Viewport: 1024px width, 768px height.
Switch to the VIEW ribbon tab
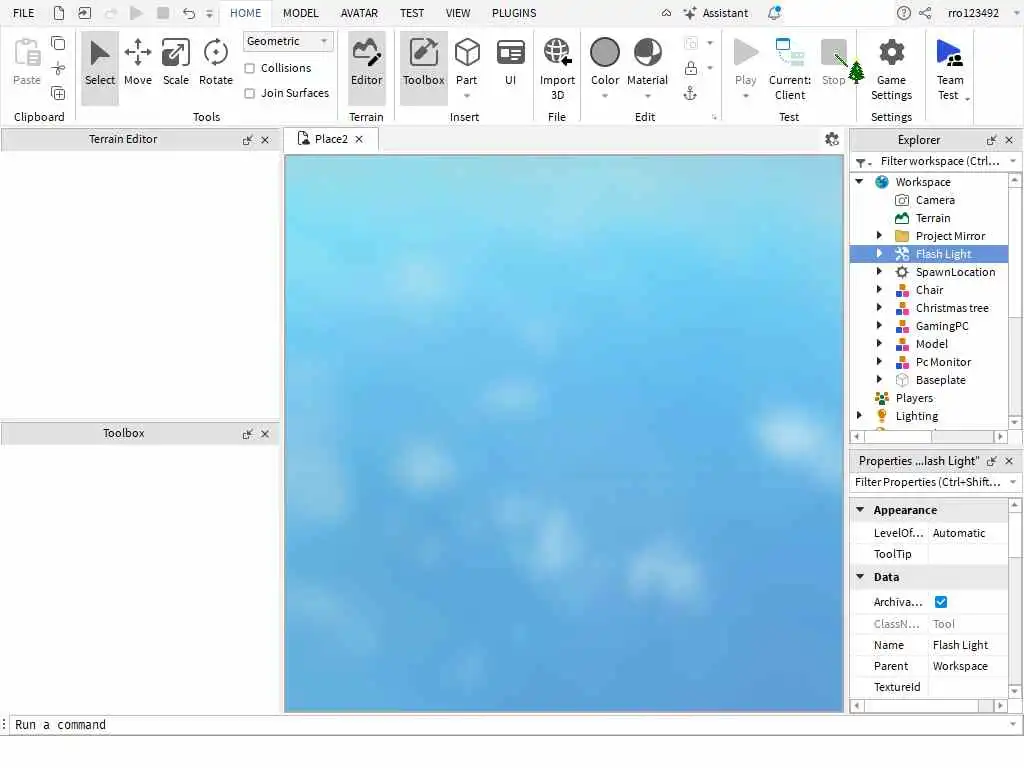(x=458, y=13)
